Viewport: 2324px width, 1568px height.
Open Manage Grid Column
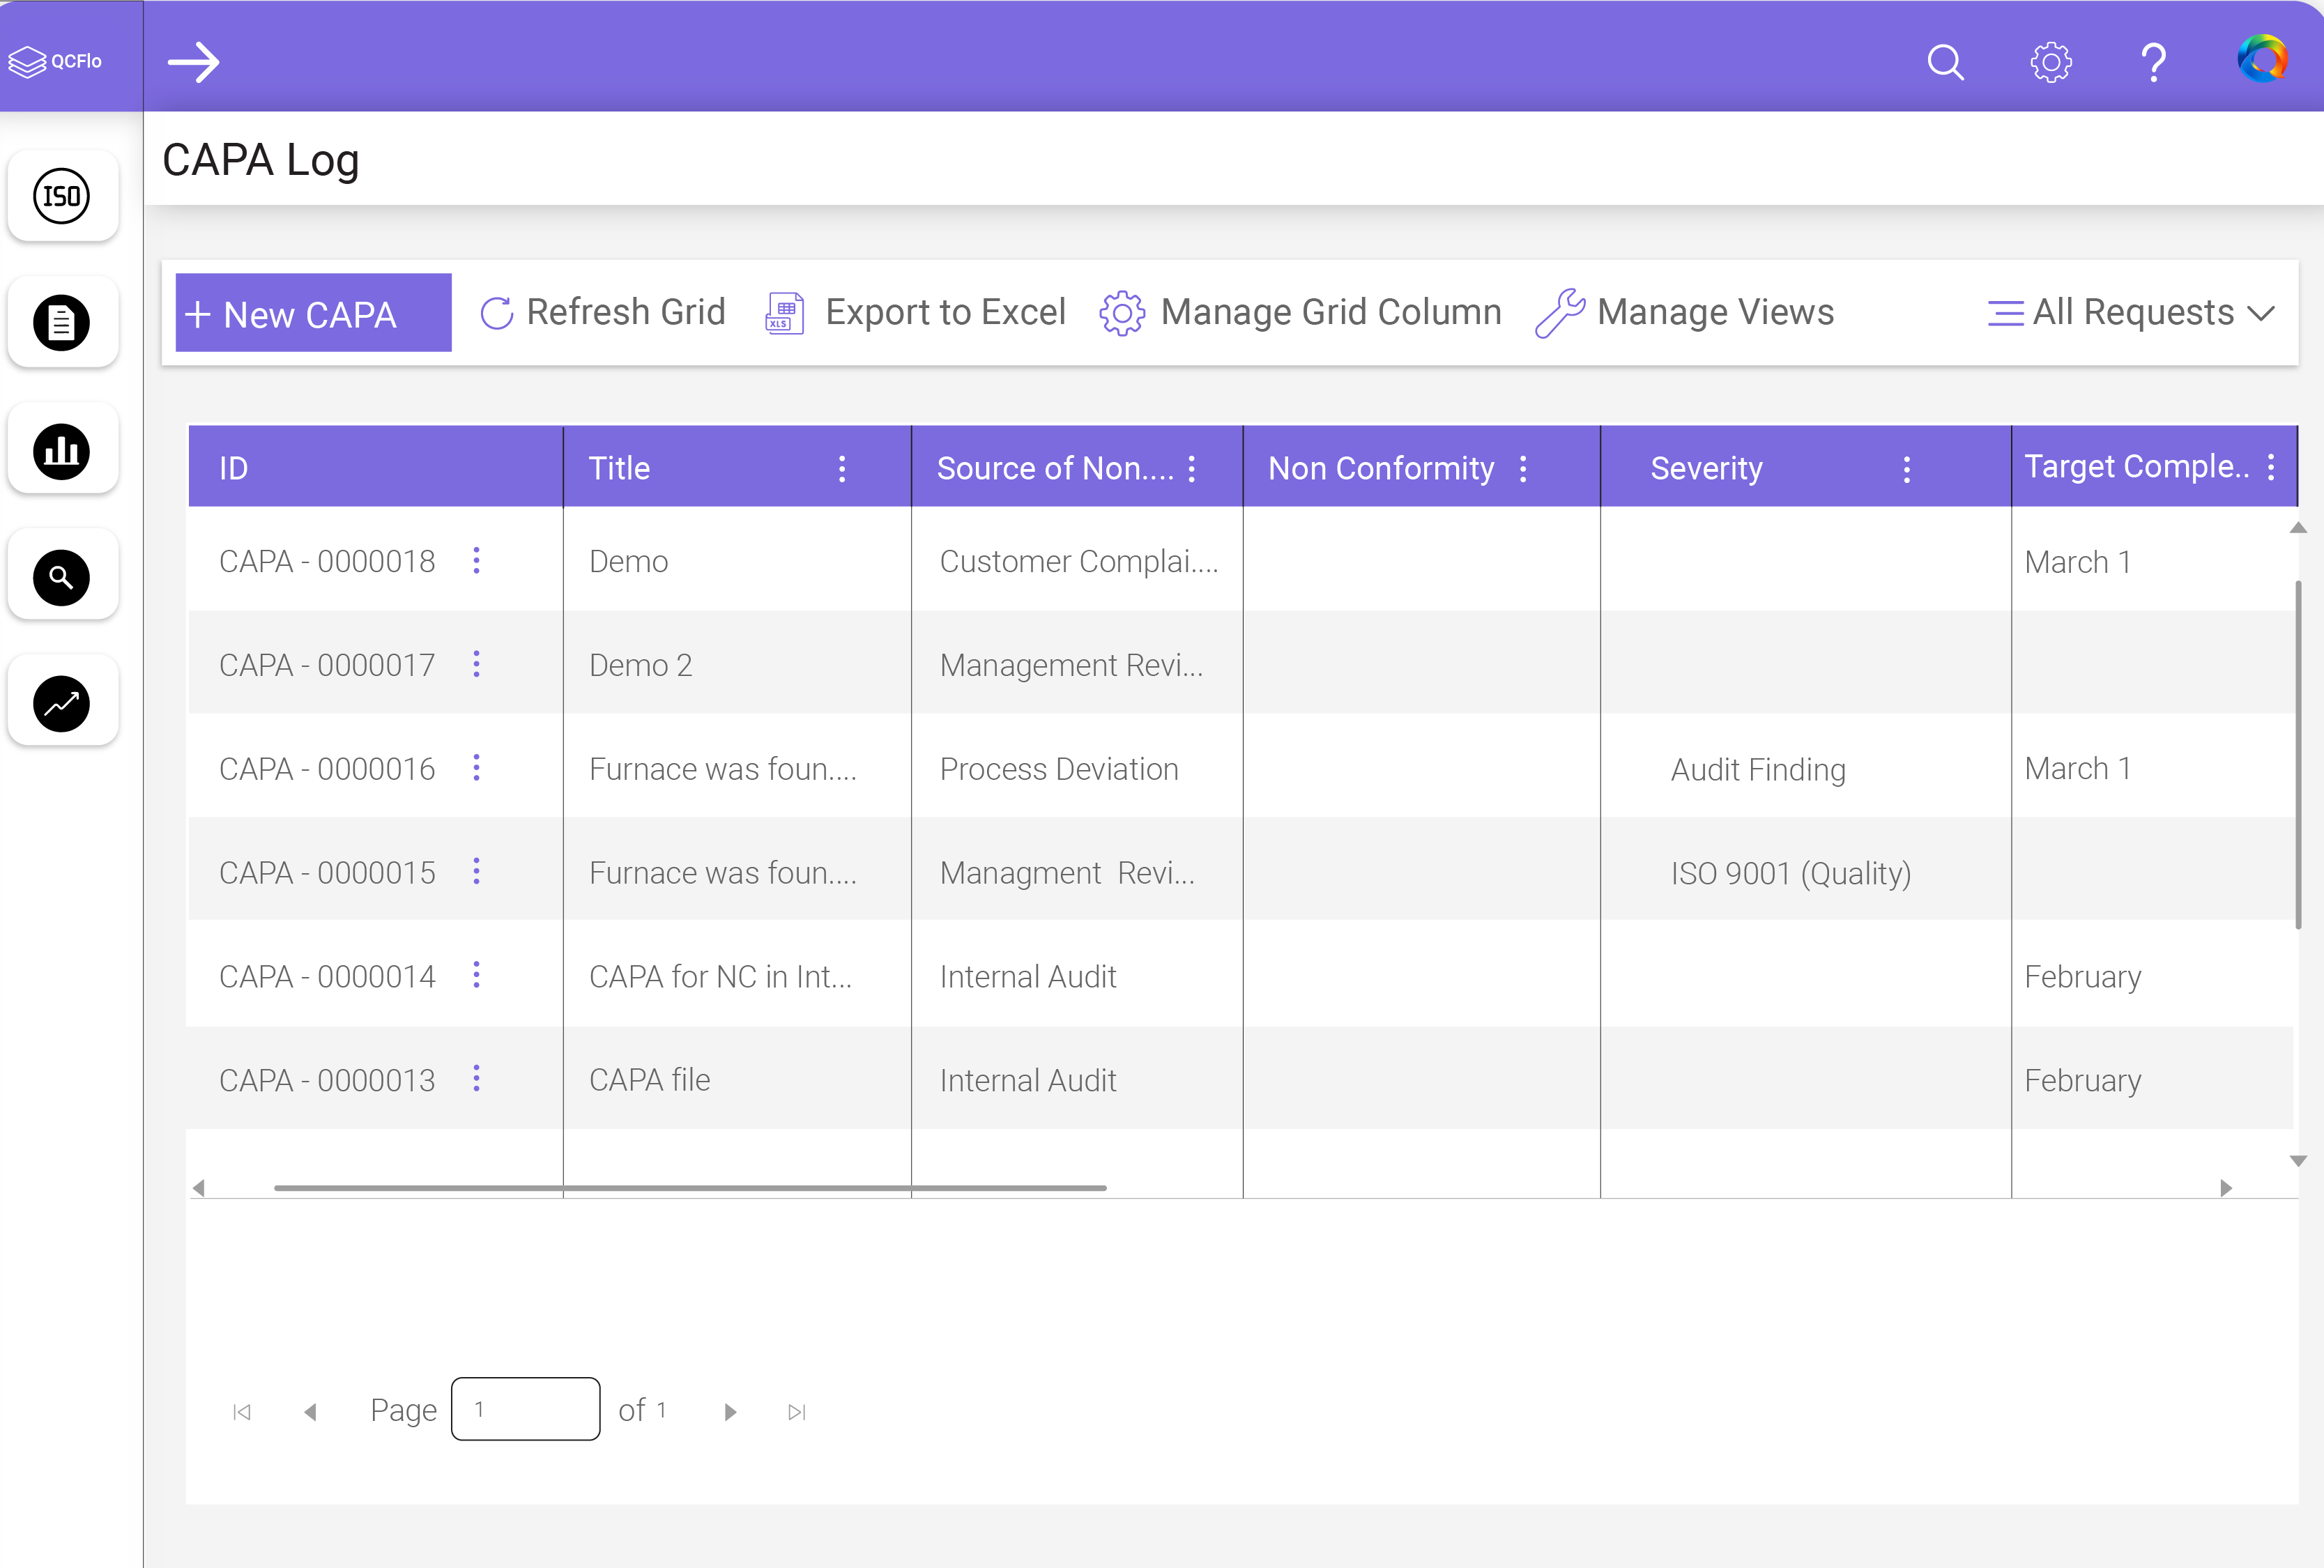pos(1300,313)
